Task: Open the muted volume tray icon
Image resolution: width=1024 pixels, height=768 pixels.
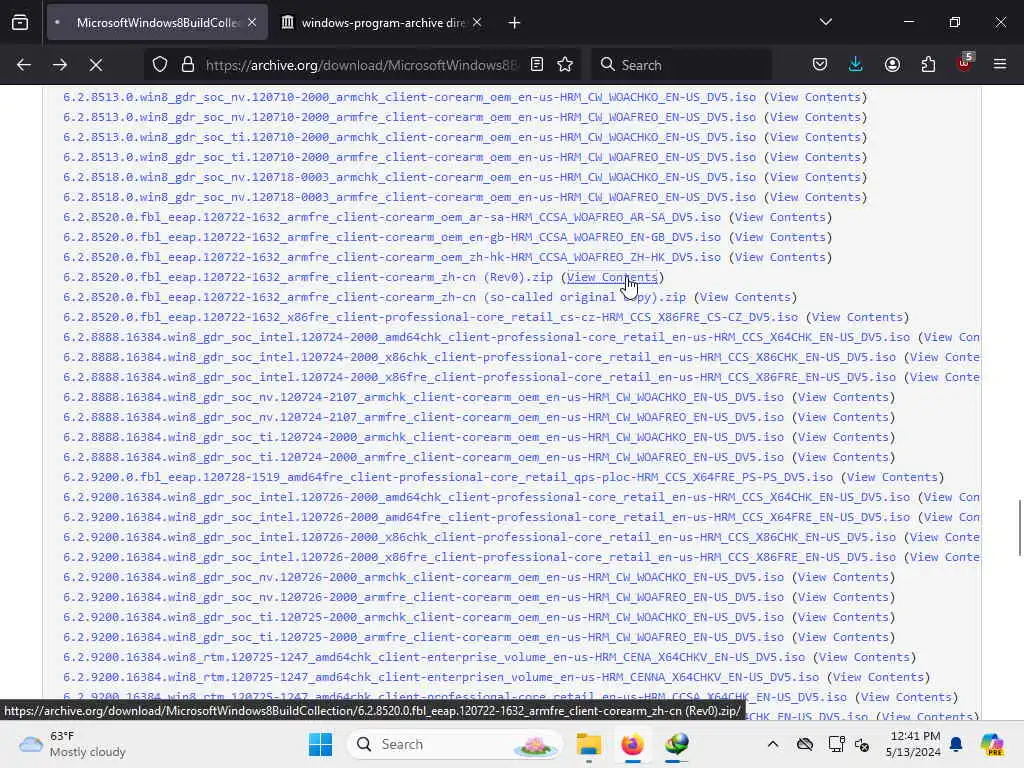Action: click(862, 744)
